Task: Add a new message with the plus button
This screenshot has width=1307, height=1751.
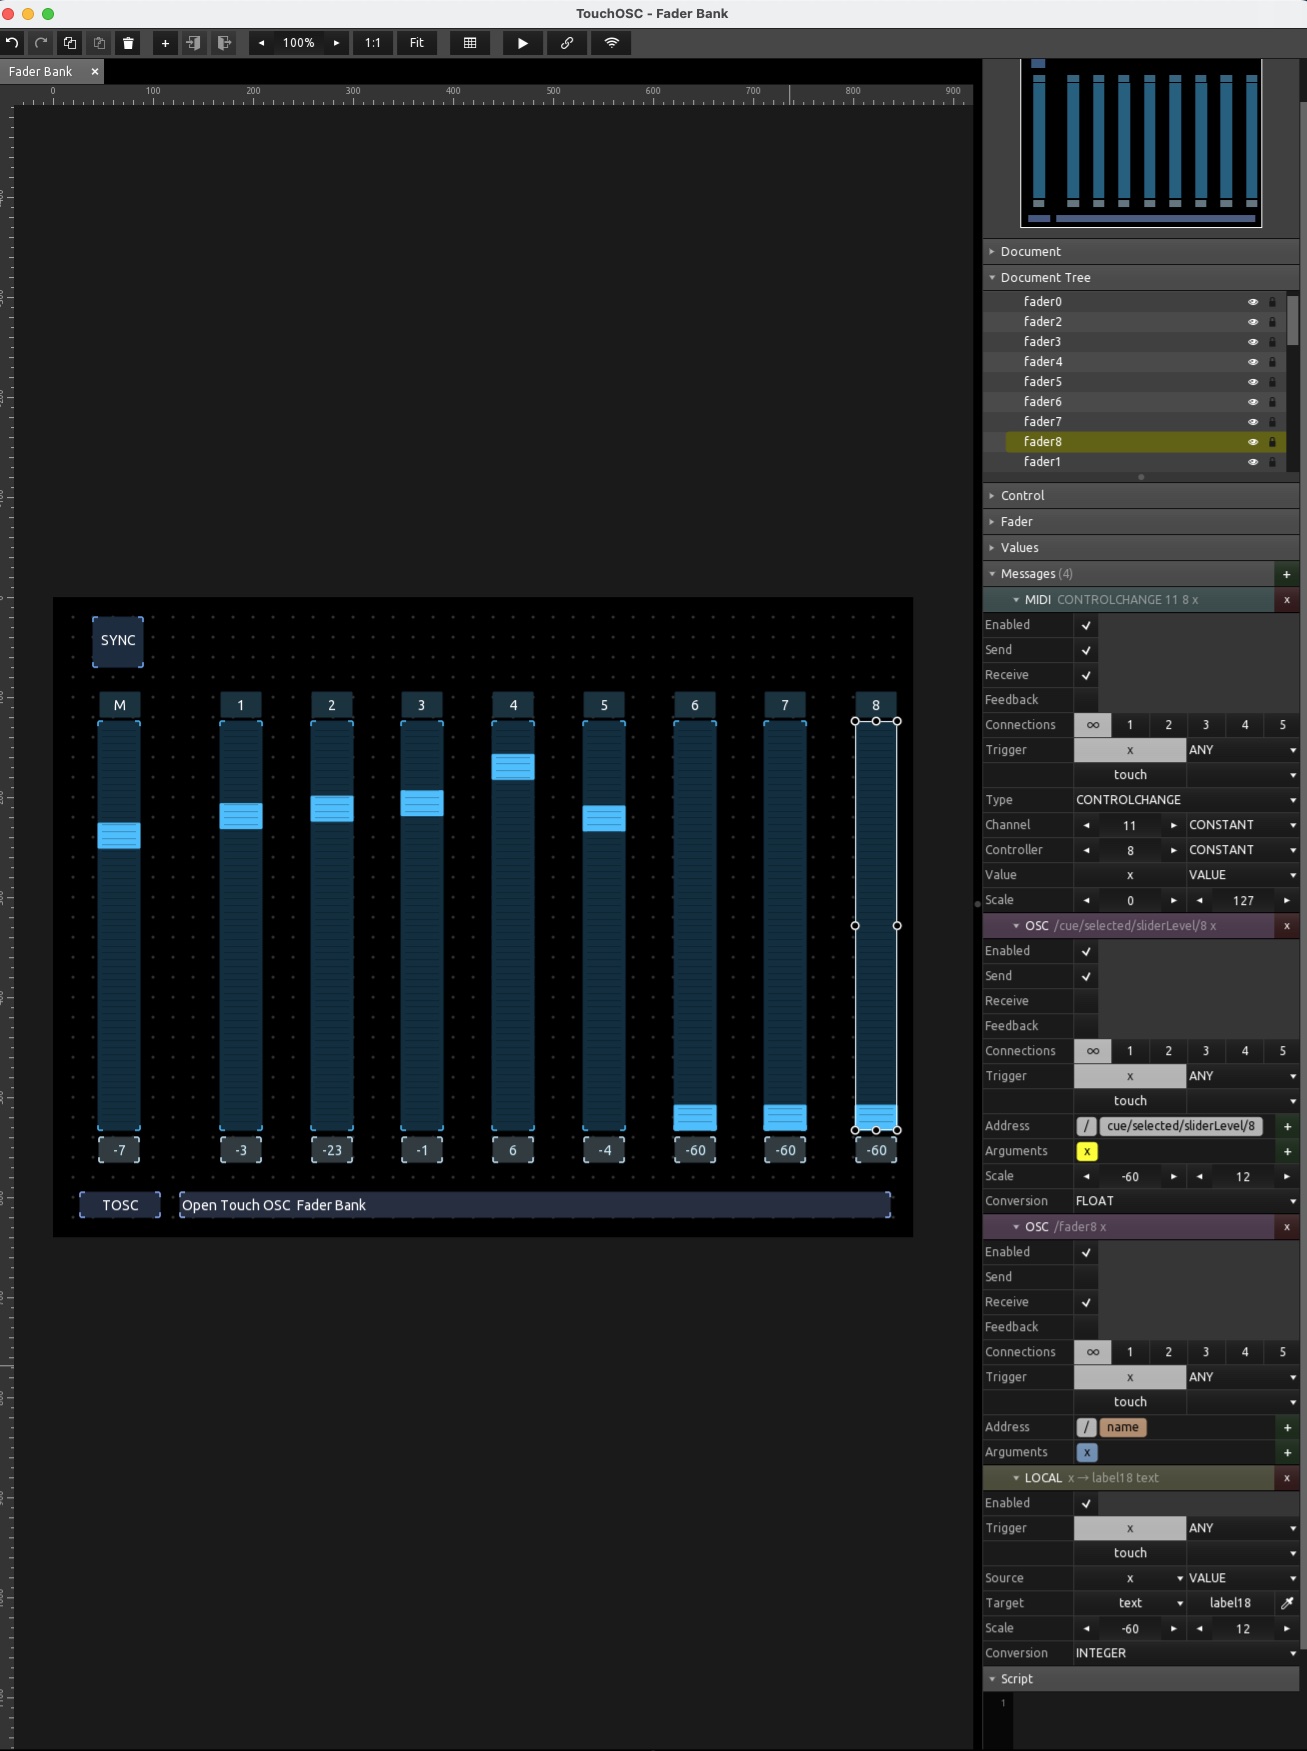Action: [1286, 574]
